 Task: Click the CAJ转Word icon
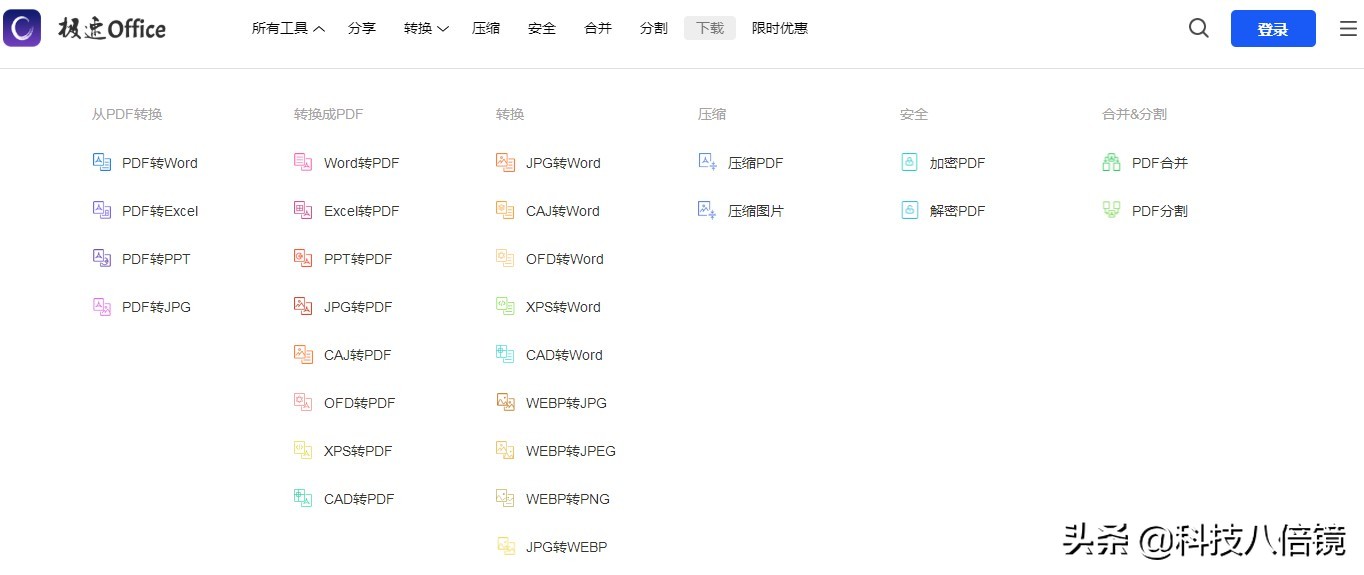(x=505, y=210)
